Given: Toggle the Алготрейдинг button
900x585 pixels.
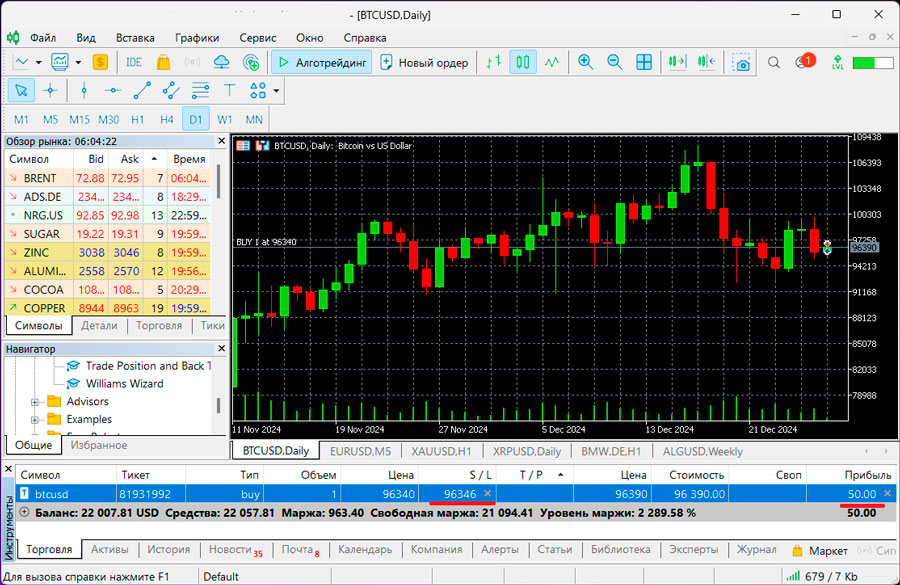Looking at the screenshot, I should (x=322, y=63).
